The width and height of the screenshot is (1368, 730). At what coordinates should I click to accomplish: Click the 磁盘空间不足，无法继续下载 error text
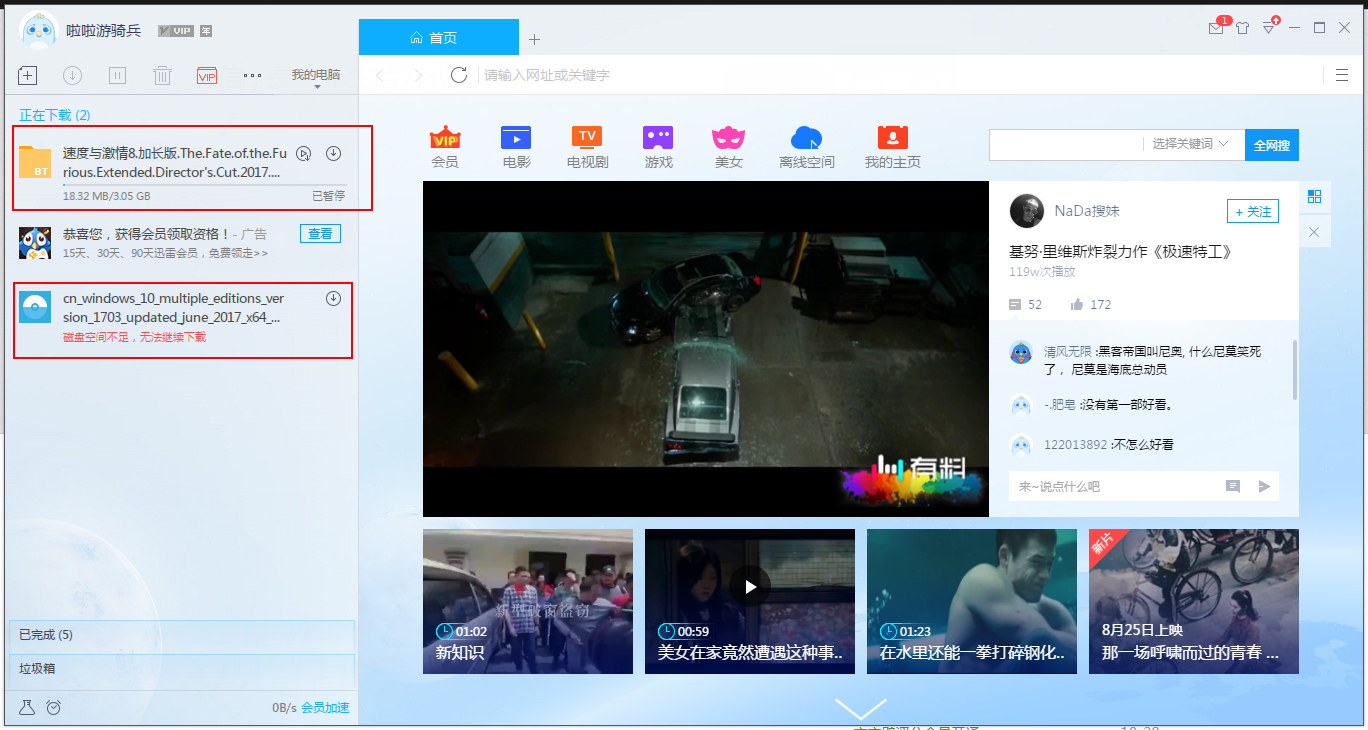coord(135,338)
